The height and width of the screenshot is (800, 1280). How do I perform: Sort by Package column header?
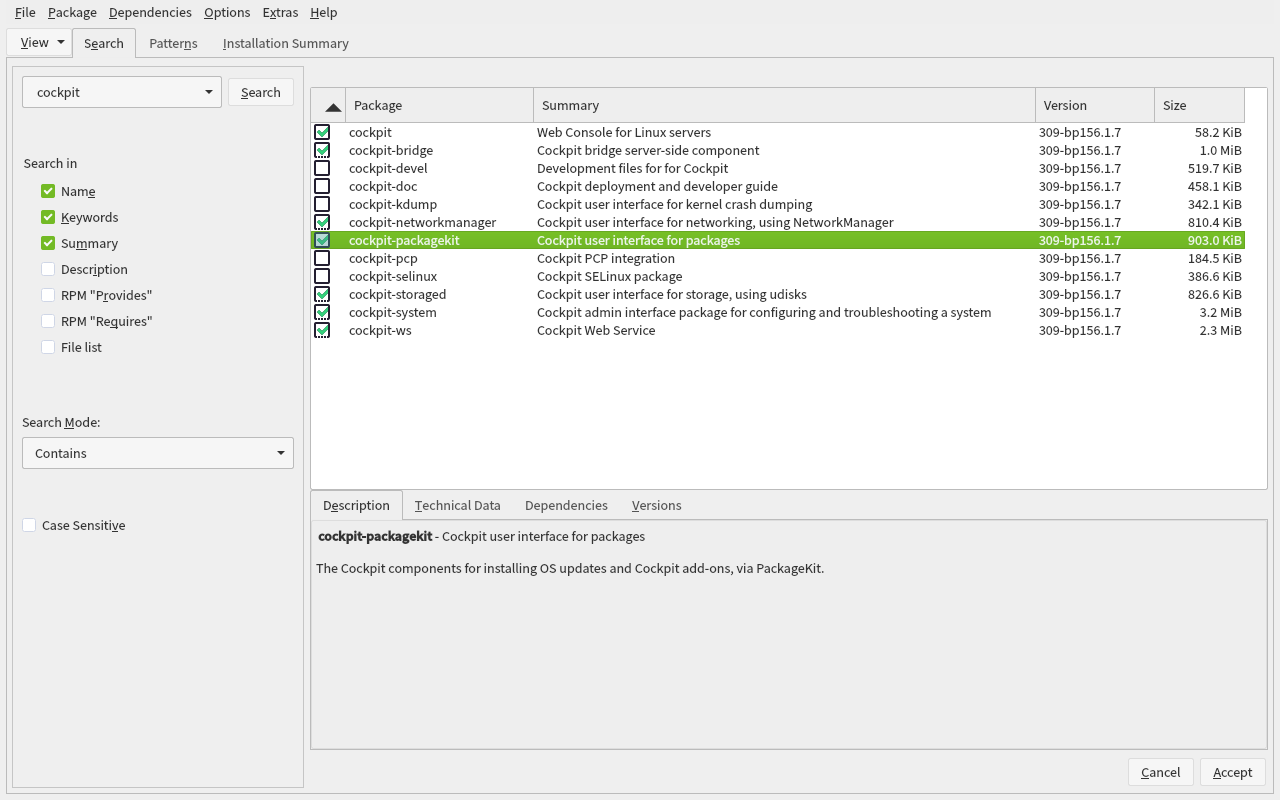coord(440,105)
